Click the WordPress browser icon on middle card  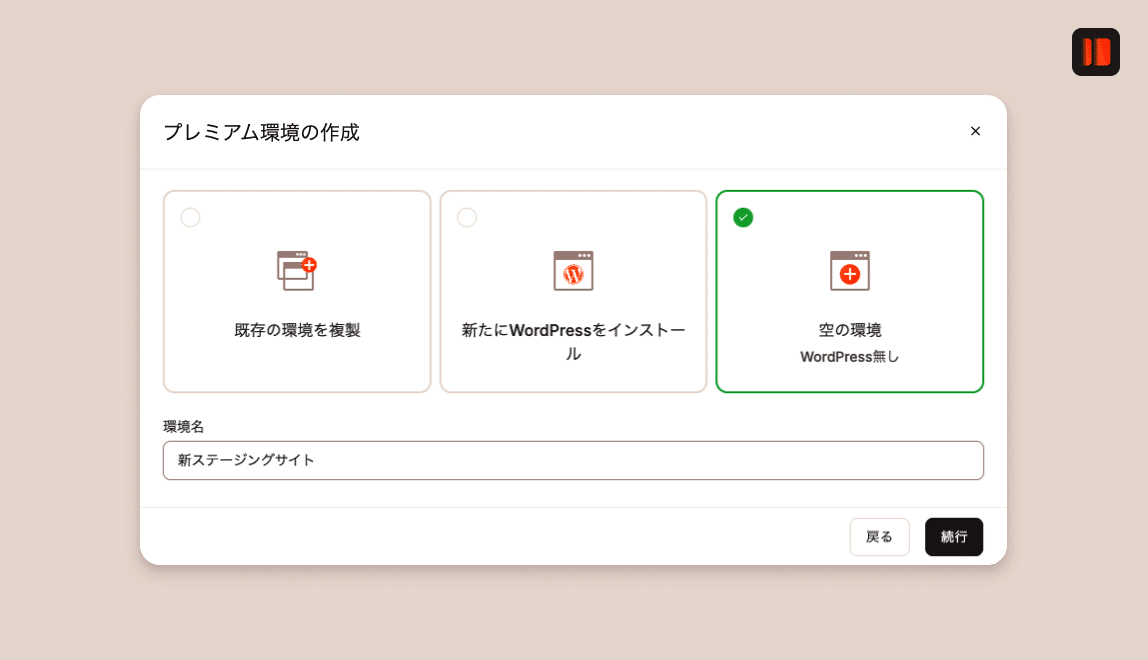pos(573,270)
